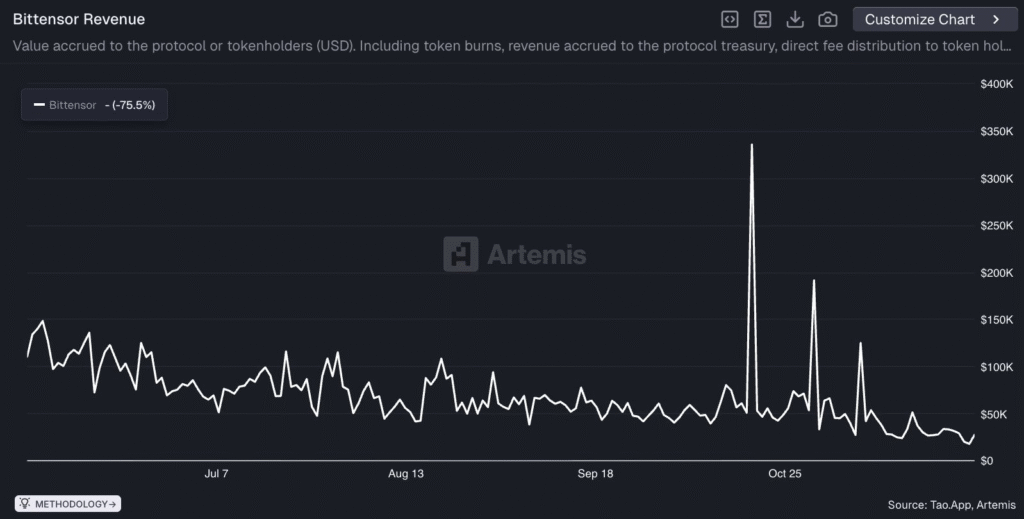Click the Aug 13 date axis label
The height and width of the screenshot is (519, 1024).
[405, 473]
